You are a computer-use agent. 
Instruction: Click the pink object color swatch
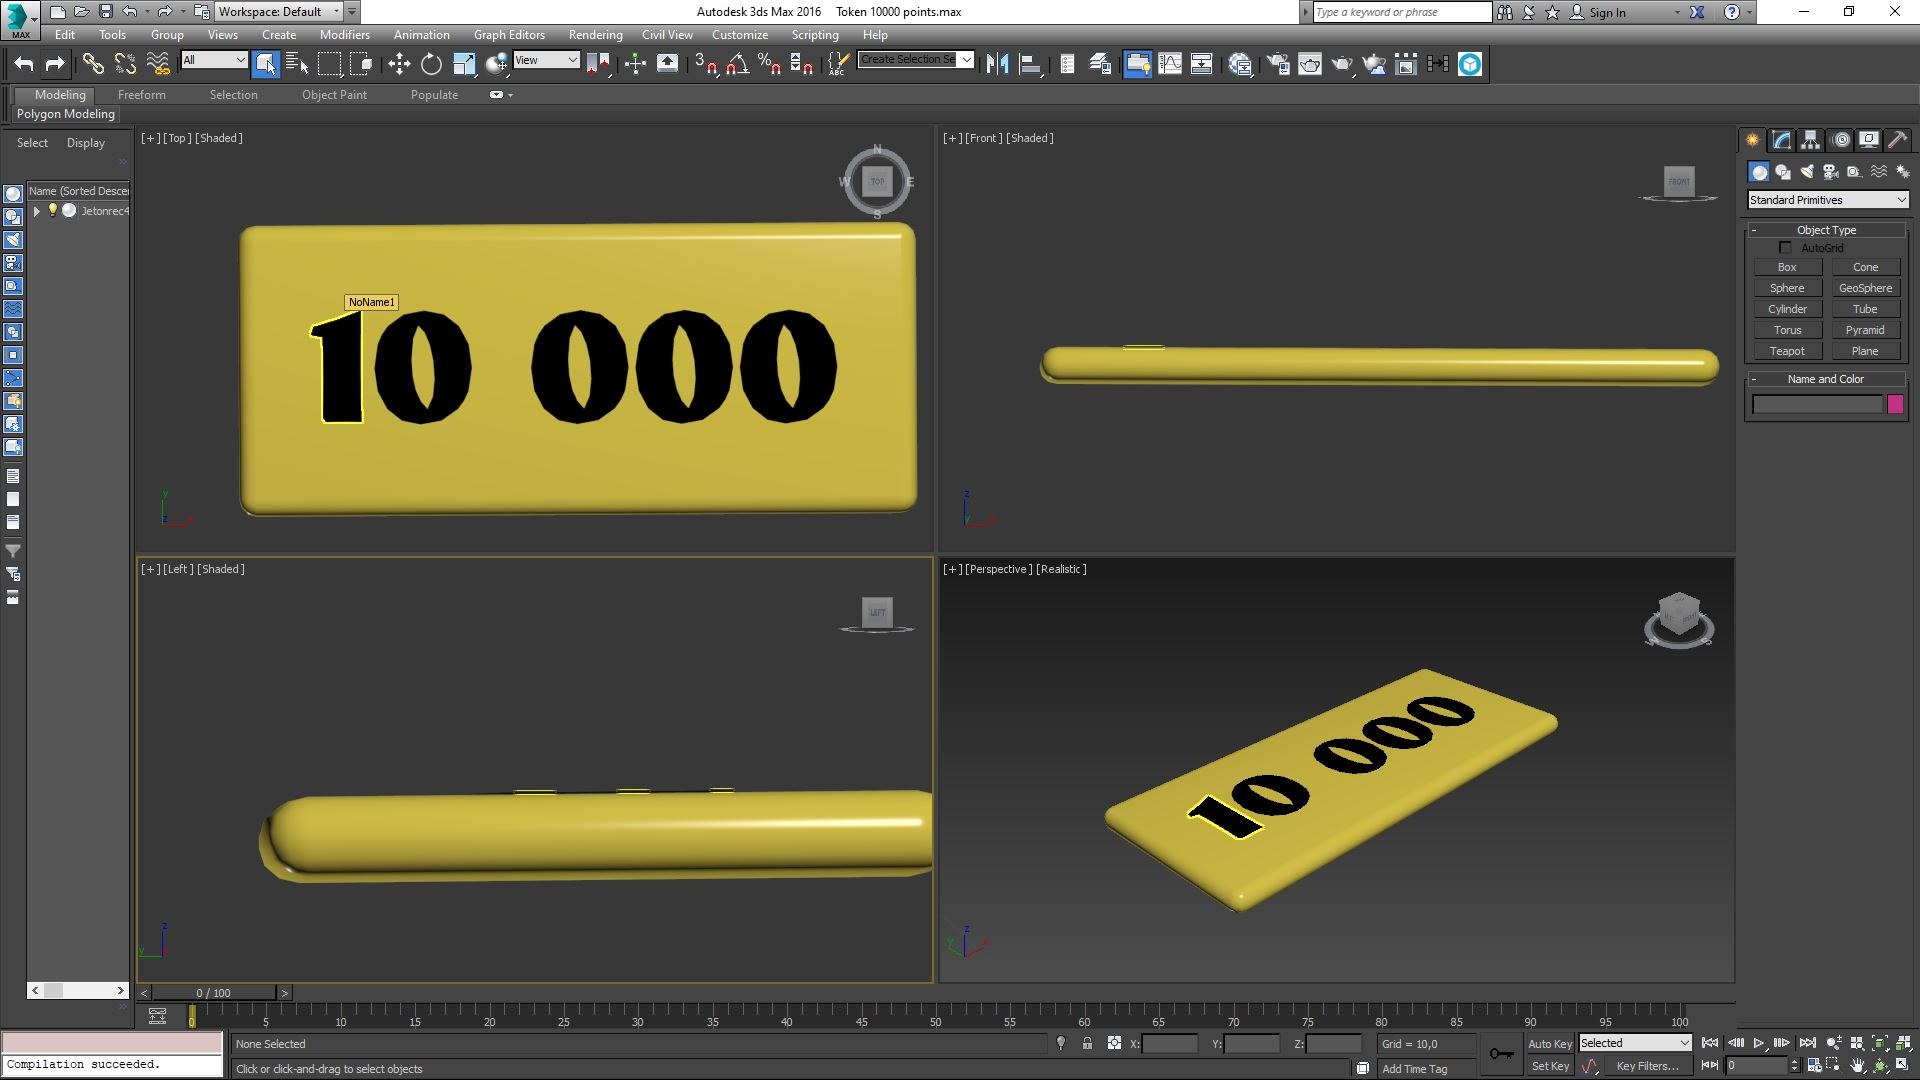pos(1895,404)
